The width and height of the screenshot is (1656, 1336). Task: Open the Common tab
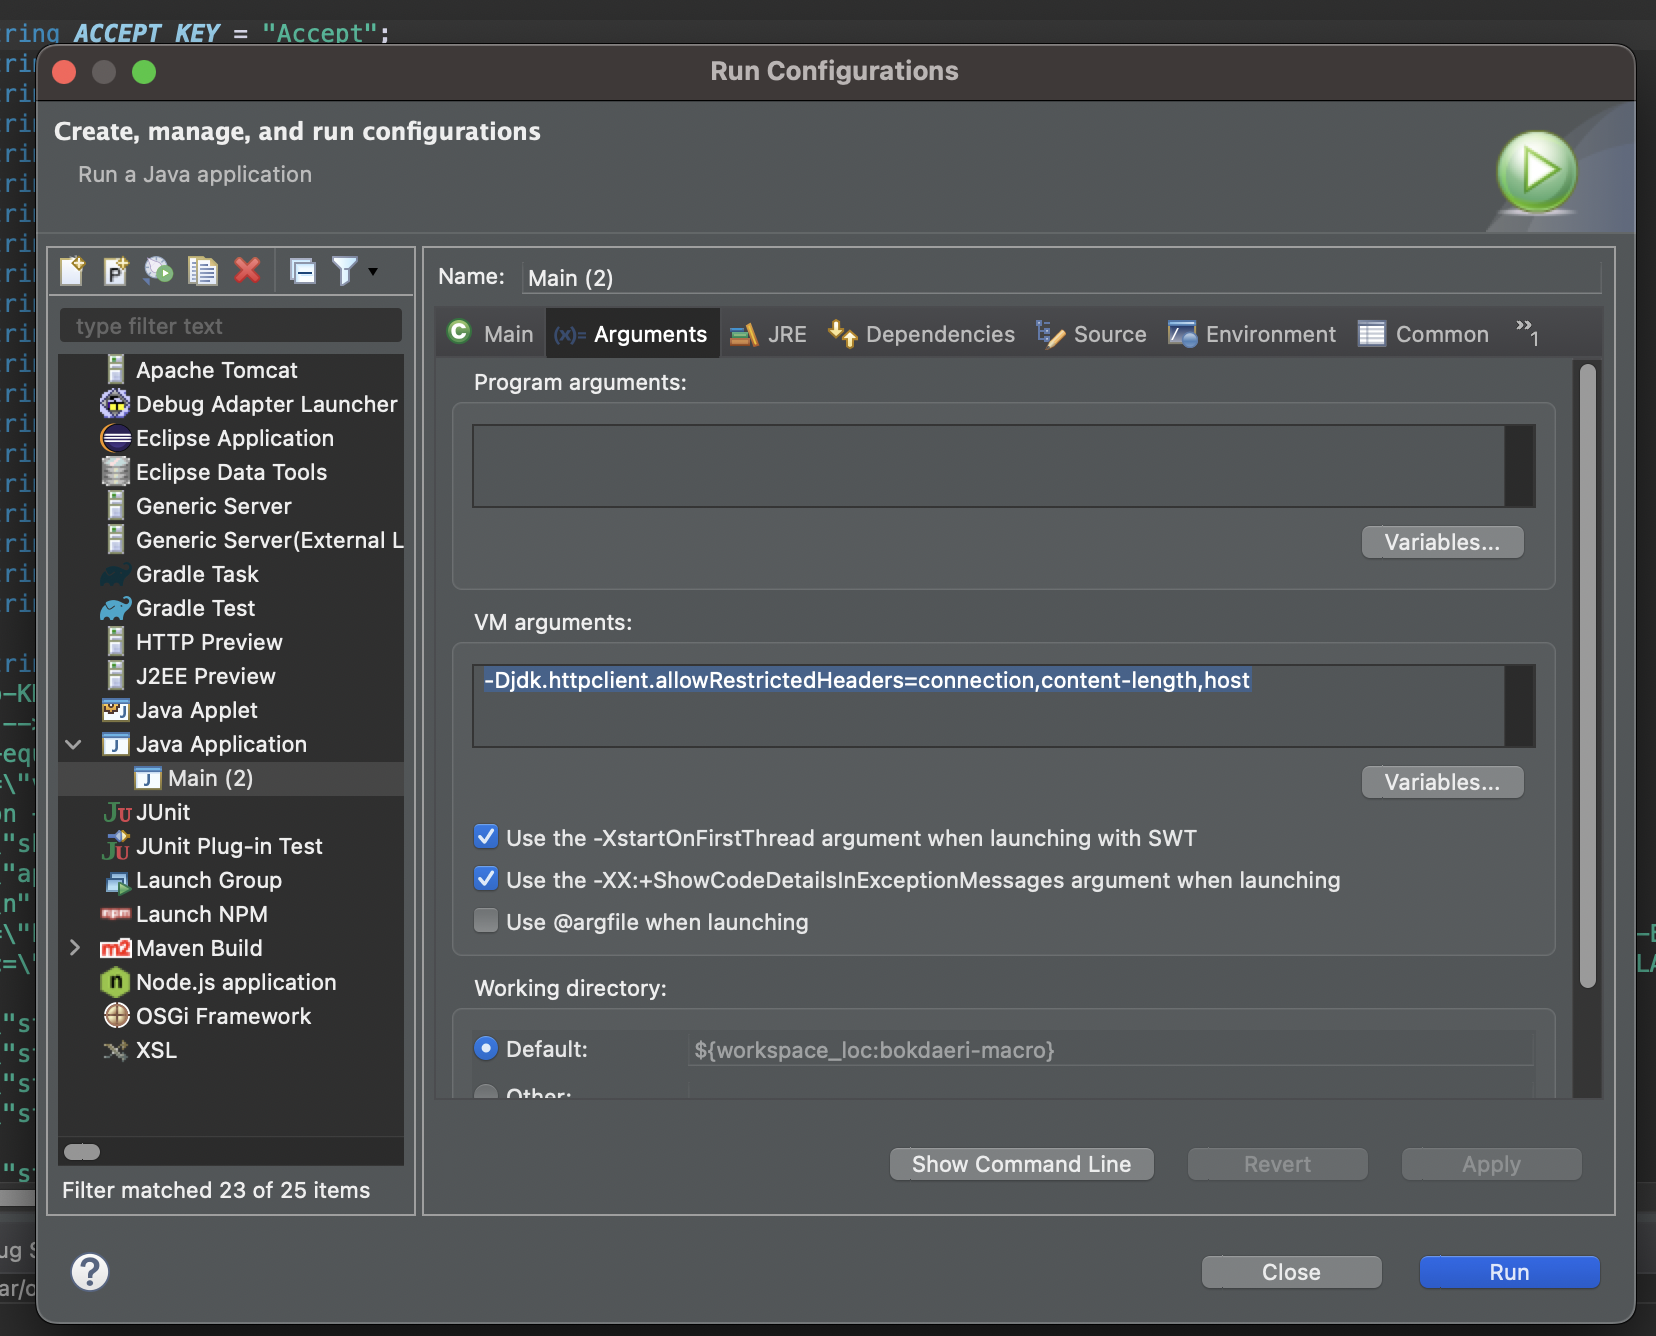pos(1424,334)
